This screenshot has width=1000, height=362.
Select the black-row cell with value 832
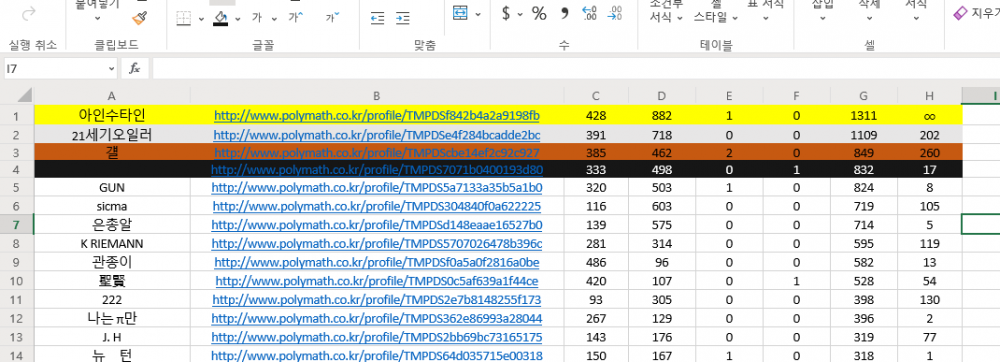(864, 170)
